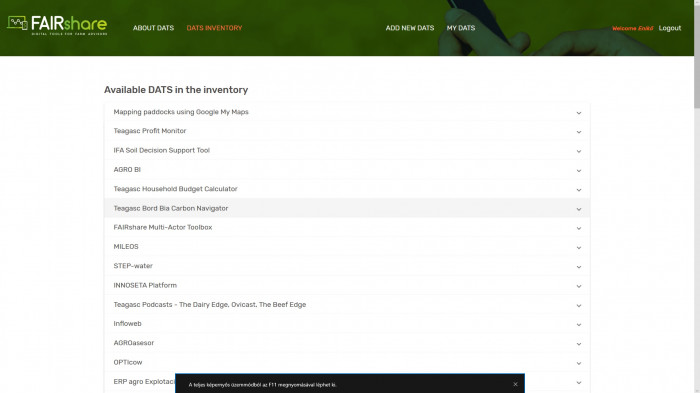
Task: Click the arrow icon beside MILEOS
Action: click(x=579, y=248)
